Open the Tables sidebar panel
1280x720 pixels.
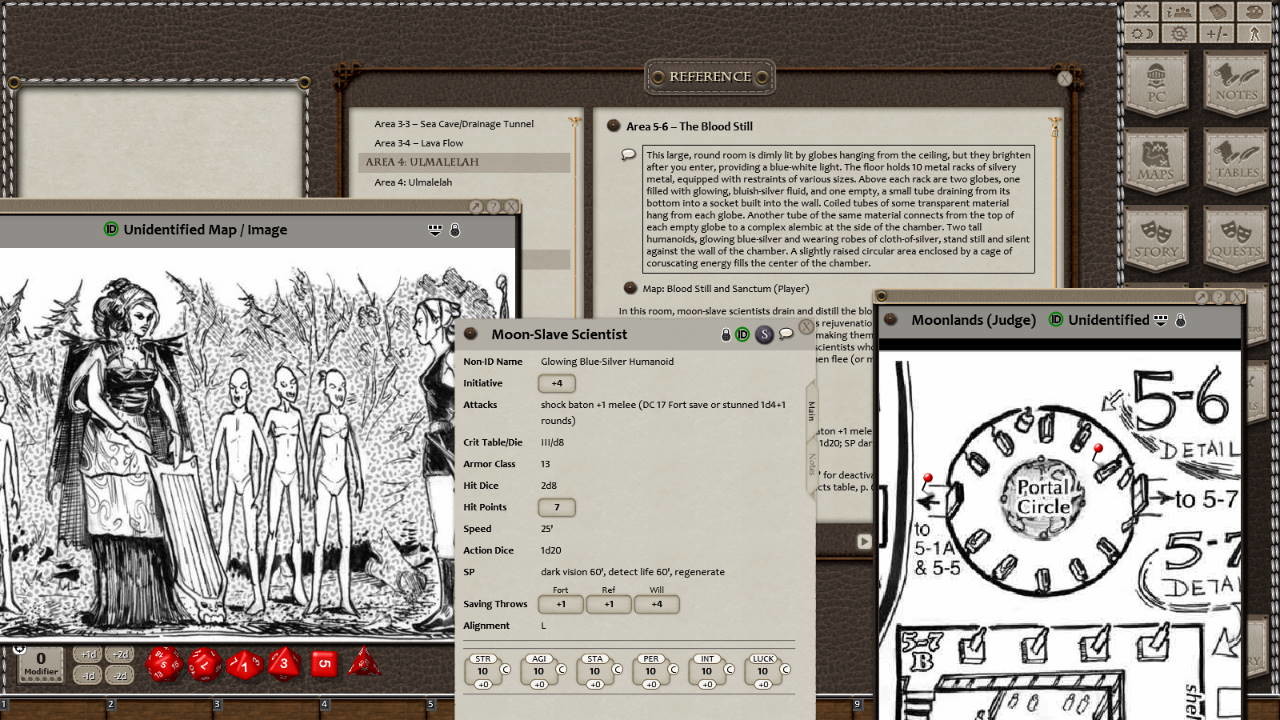[1236, 164]
